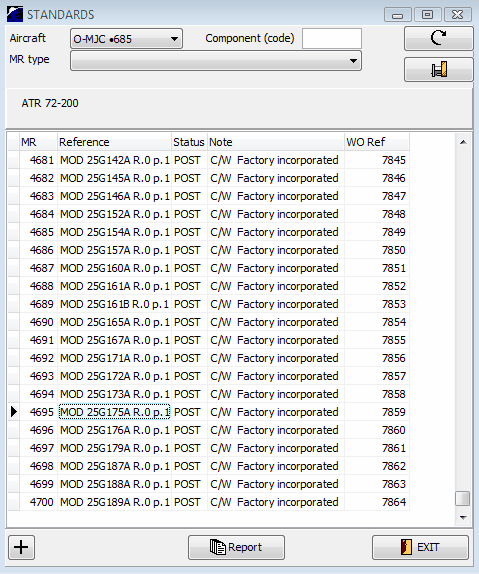
Task: Click the EXIT button
Action: coord(420,547)
